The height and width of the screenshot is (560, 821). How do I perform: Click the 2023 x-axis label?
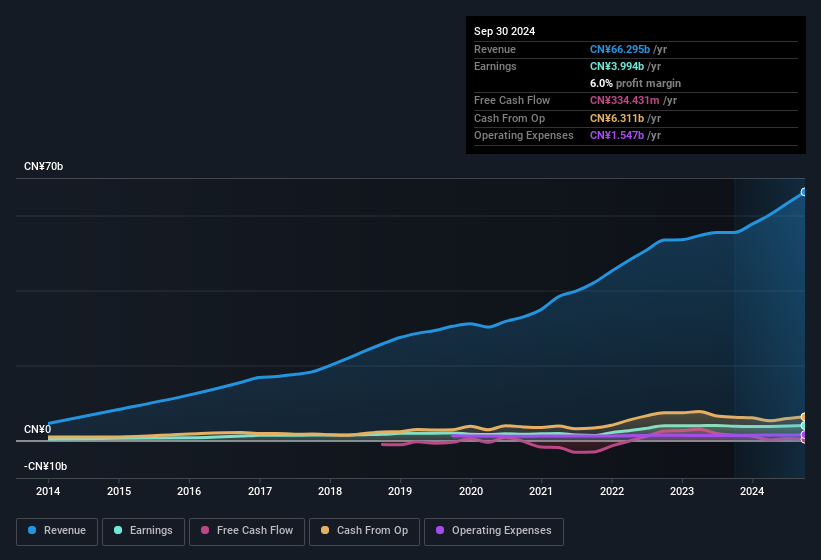tap(682, 491)
